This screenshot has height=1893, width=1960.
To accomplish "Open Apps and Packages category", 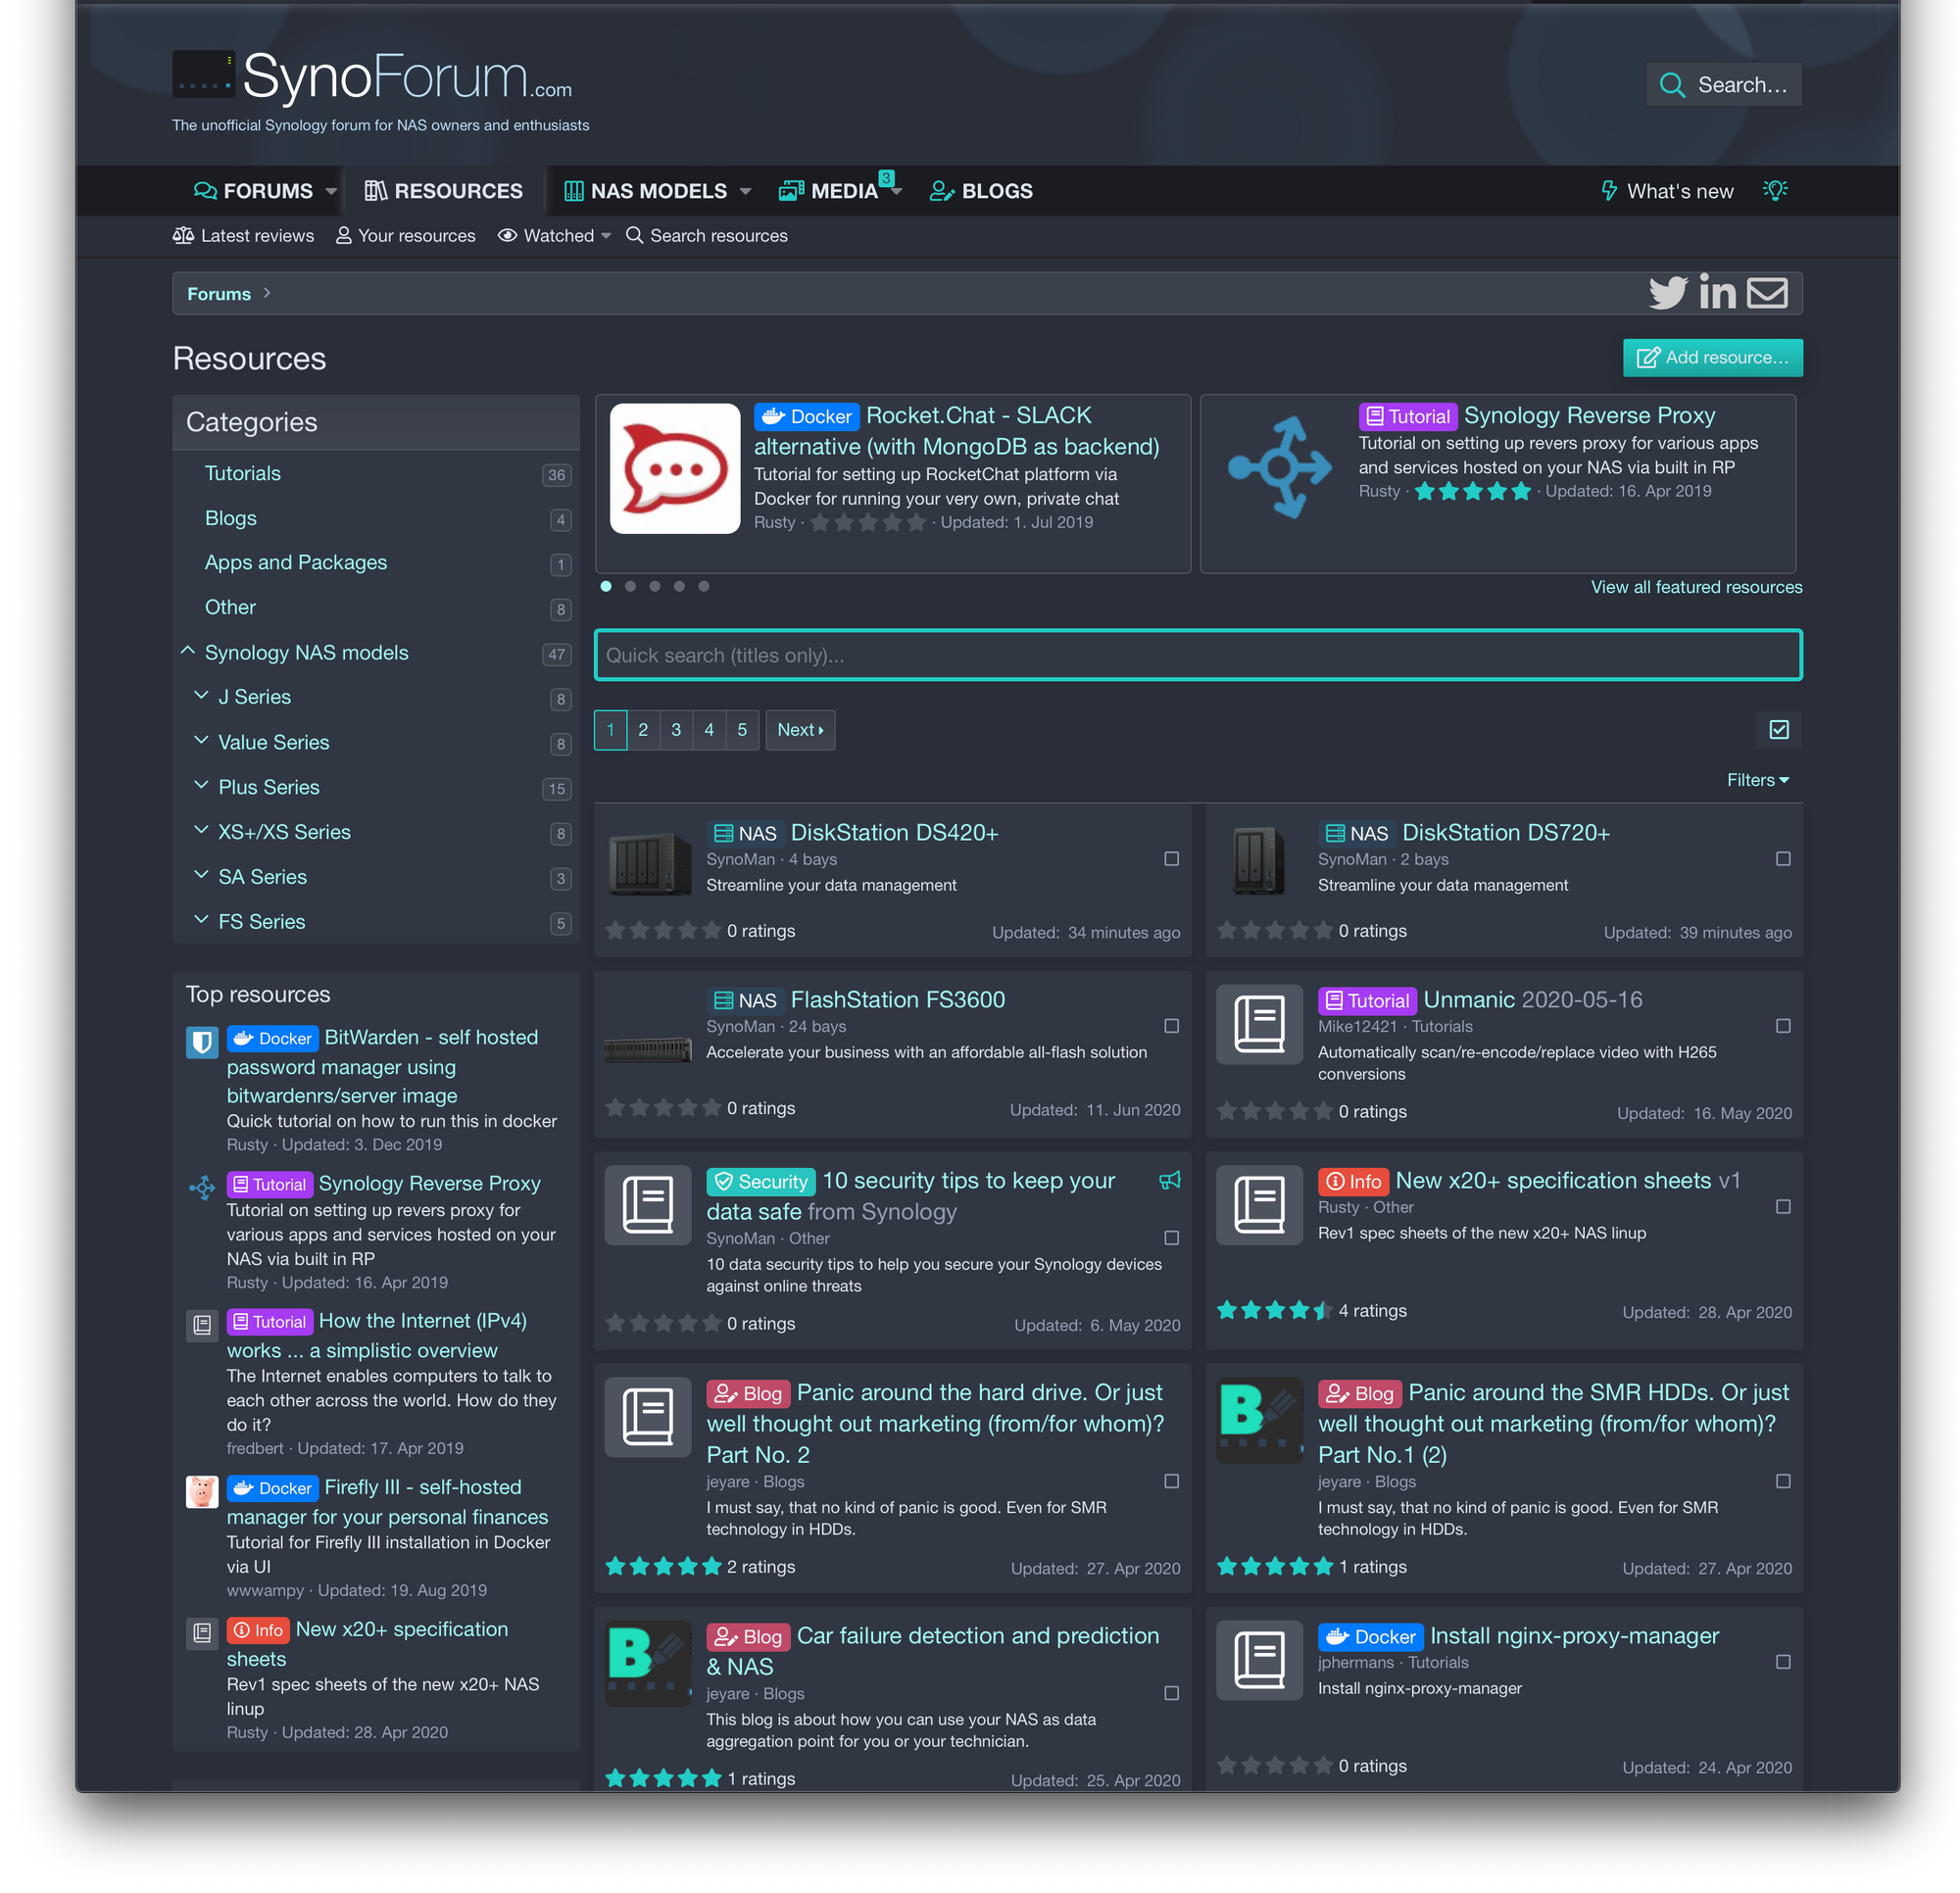I will (296, 562).
